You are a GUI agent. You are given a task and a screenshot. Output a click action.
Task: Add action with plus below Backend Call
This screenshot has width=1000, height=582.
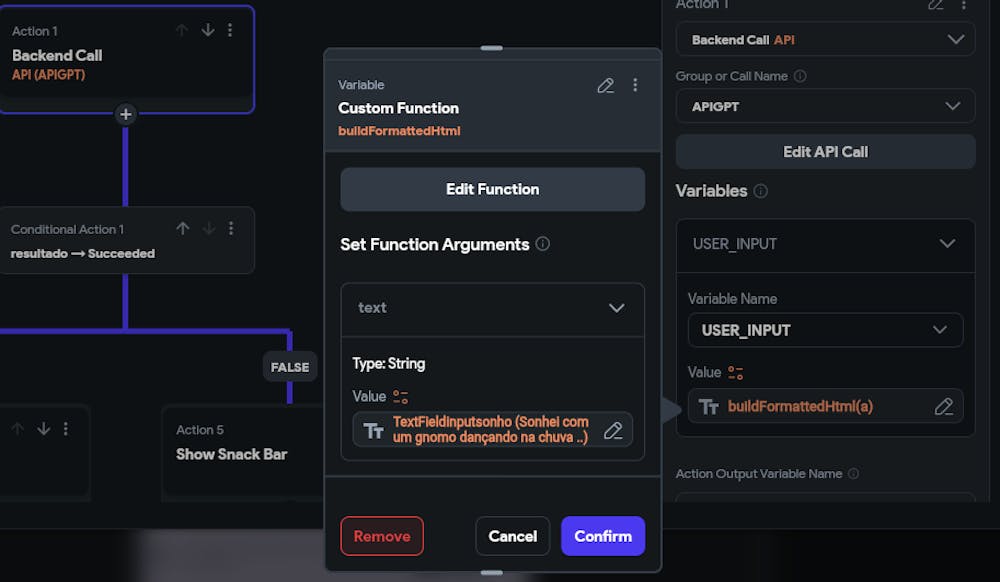tap(126, 114)
